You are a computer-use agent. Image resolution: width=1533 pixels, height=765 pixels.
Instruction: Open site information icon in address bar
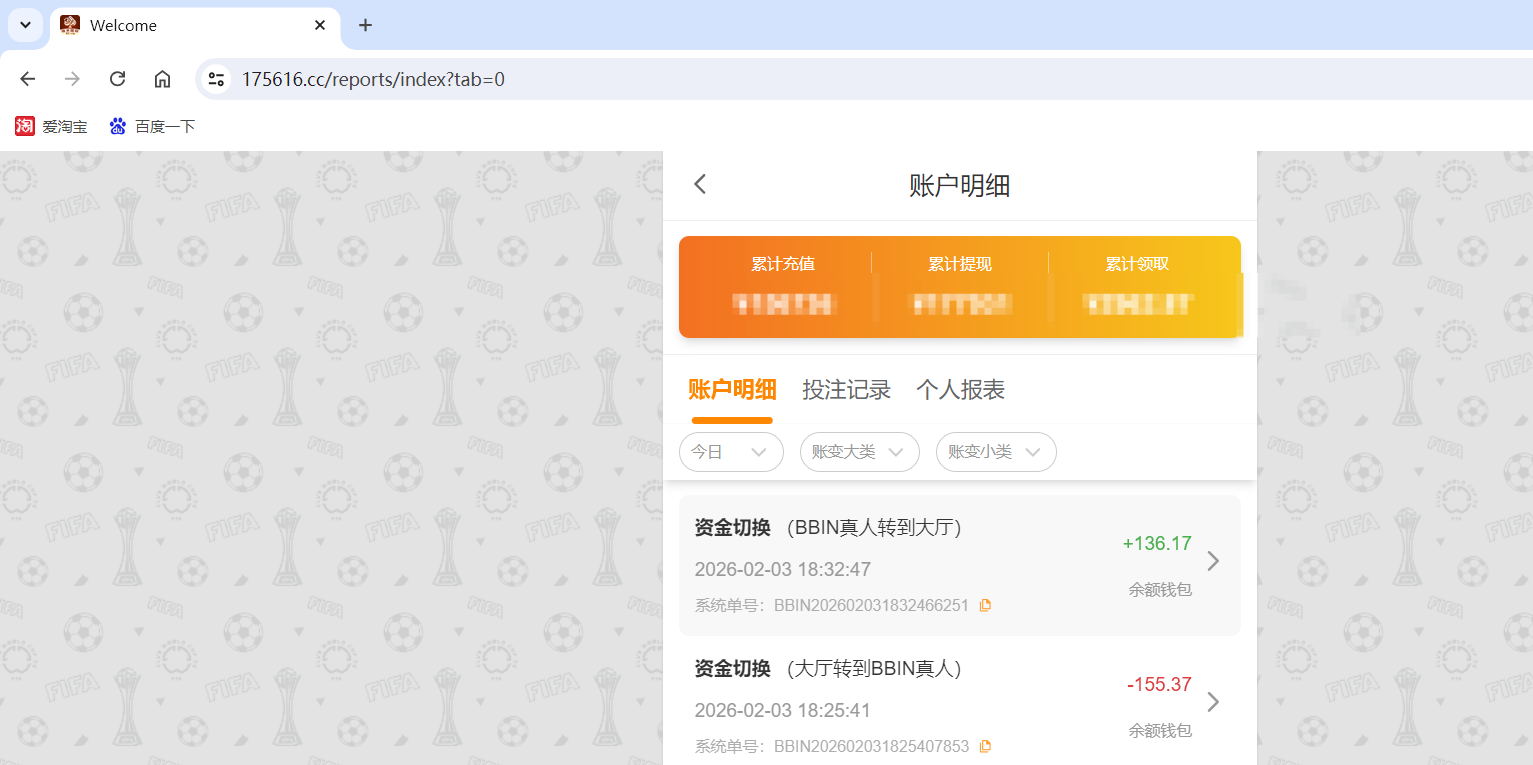(x=216, y=78)
